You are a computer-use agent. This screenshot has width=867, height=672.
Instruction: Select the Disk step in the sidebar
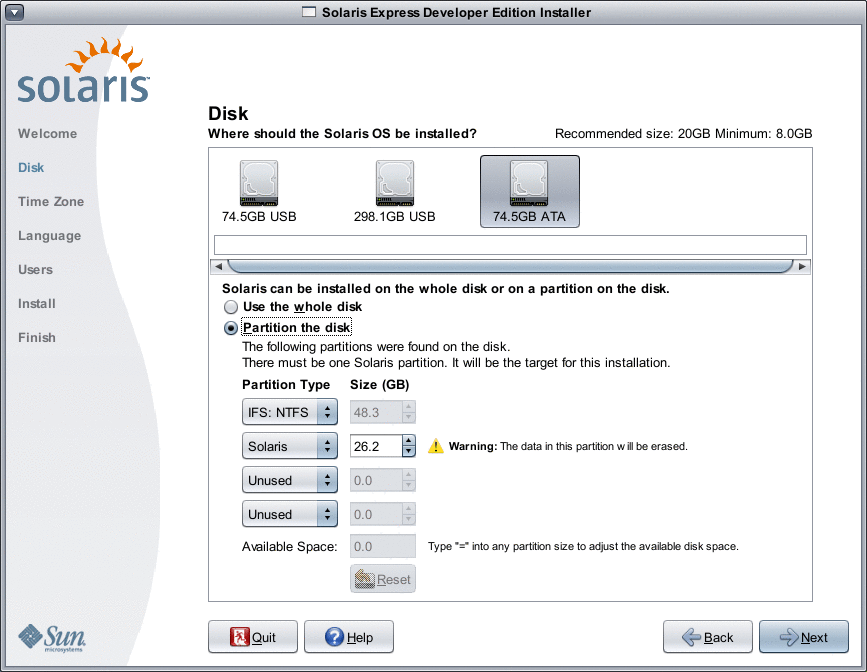[x=33, y=167]
